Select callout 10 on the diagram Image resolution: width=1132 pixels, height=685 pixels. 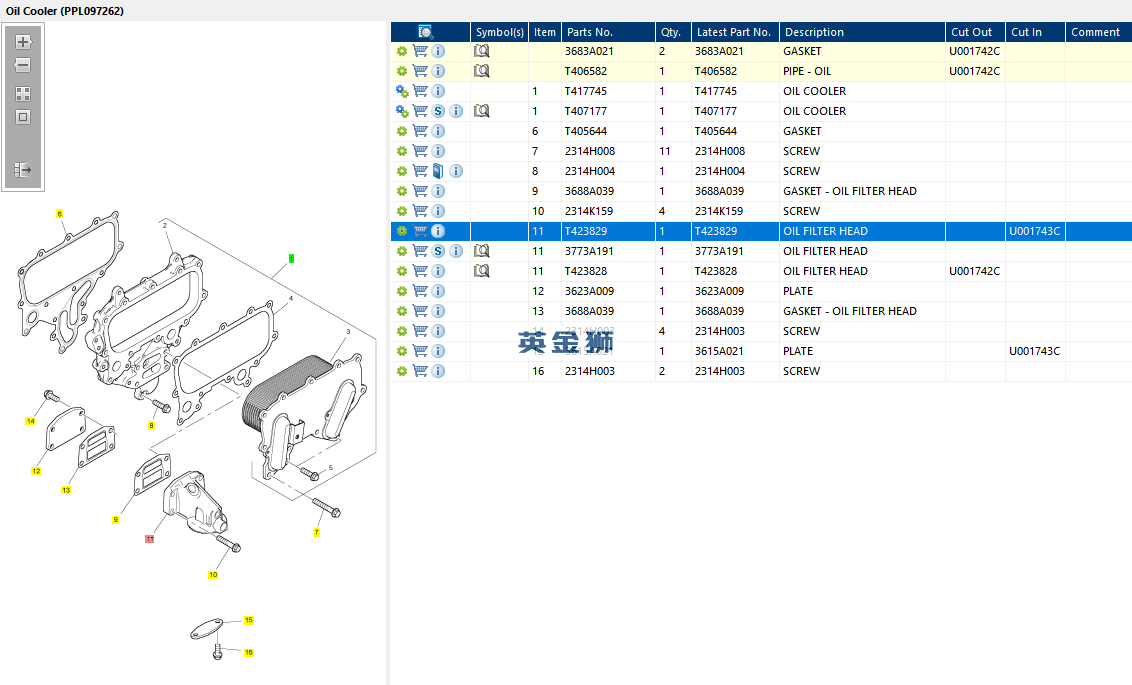tap(213, 575)
